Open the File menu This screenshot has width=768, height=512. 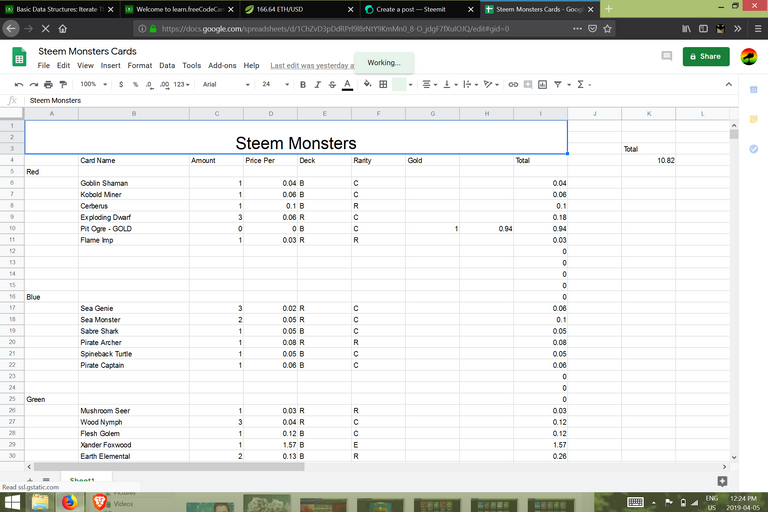tap(44, 65)
